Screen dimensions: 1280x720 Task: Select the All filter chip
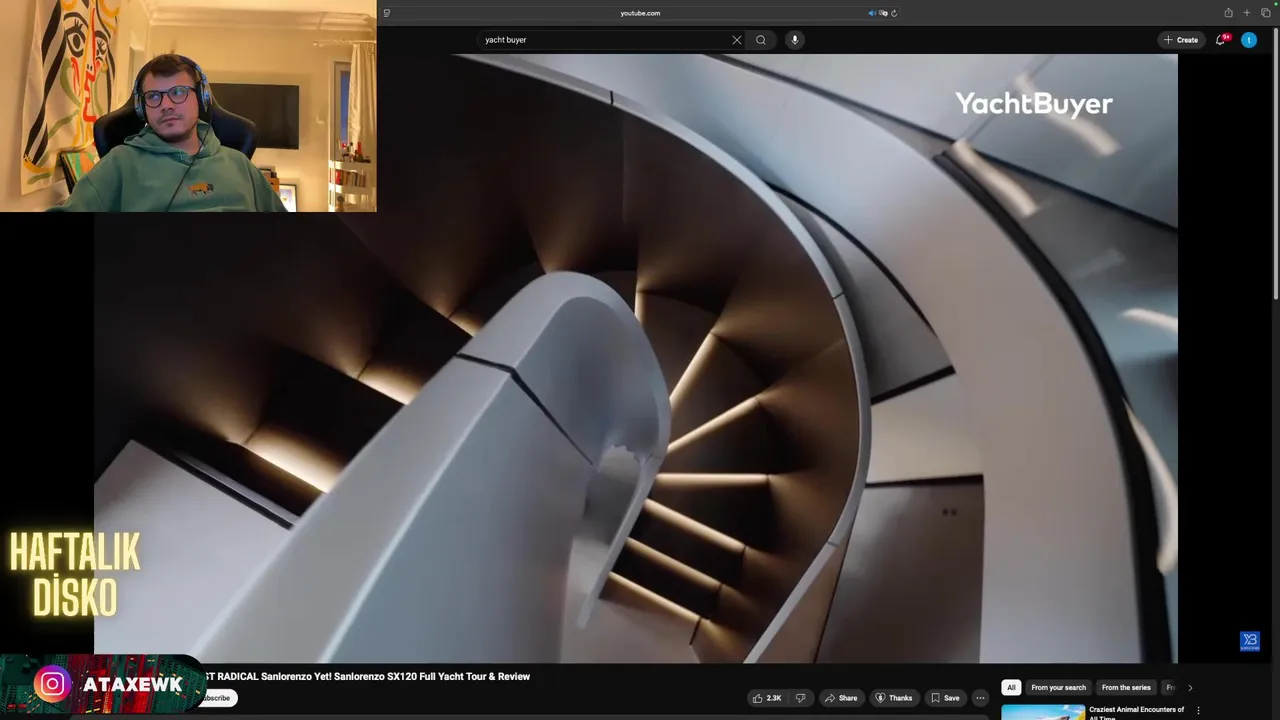tap(1011, 688)
